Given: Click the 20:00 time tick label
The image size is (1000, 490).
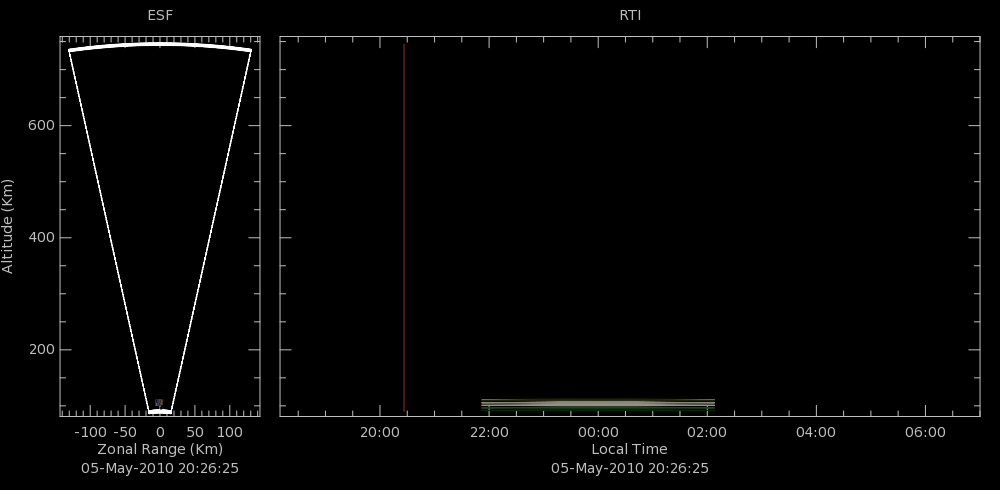Looking at the screenshot, I should (x=380, y=433).
